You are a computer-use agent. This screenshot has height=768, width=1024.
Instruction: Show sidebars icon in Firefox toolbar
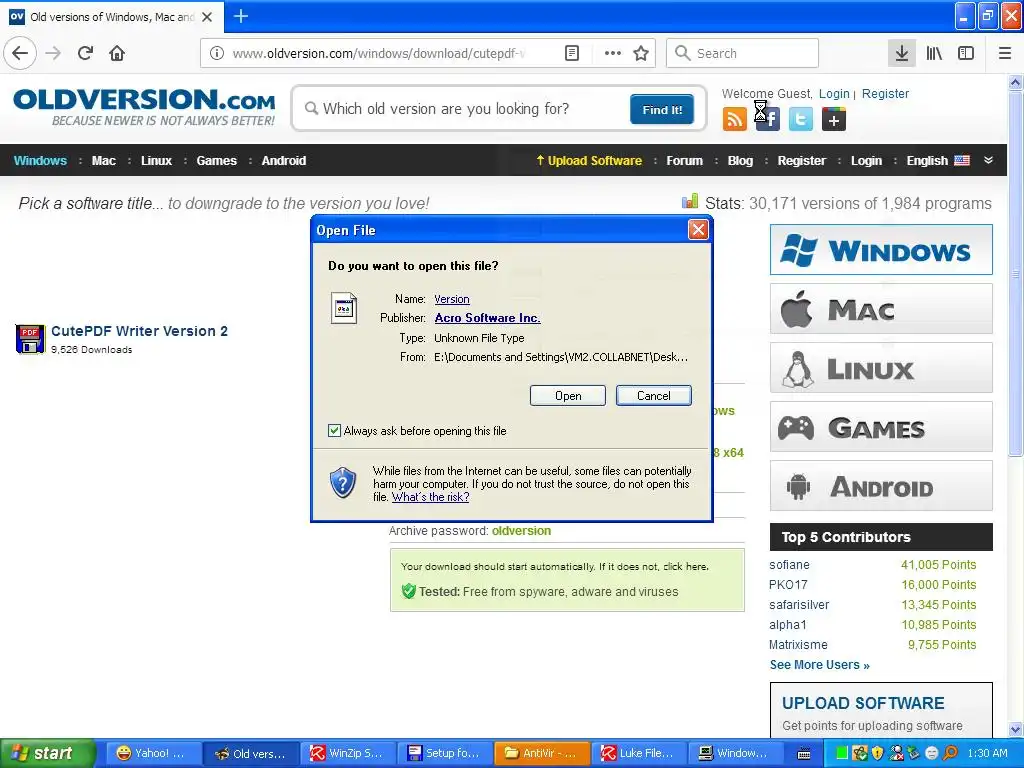click(966, 53)
